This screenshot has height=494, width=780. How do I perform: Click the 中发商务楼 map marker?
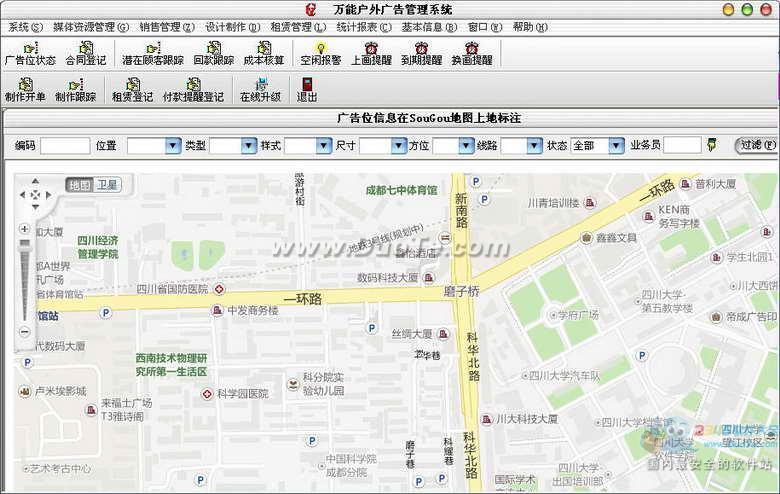(217, 310)
